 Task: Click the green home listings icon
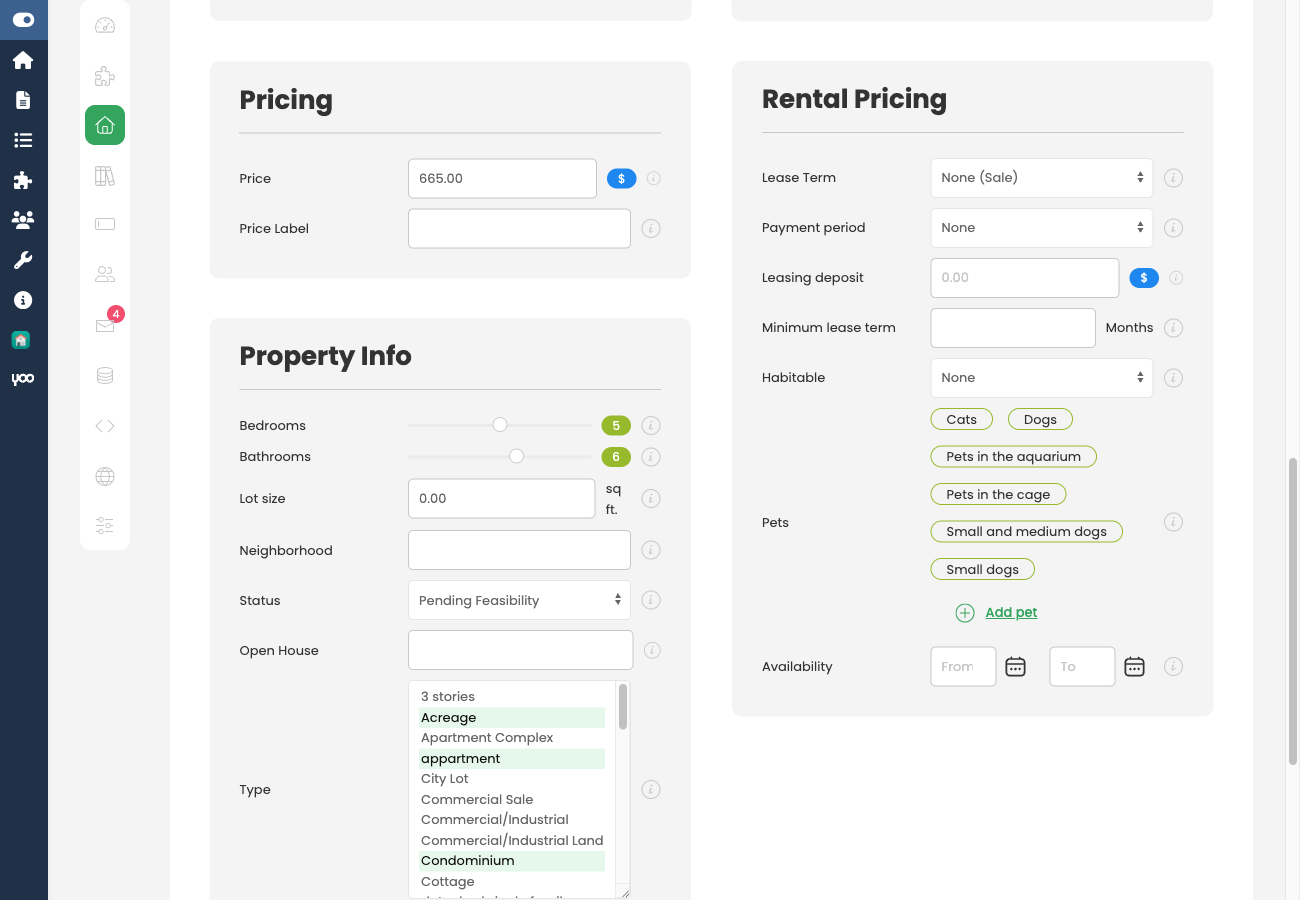105,125
